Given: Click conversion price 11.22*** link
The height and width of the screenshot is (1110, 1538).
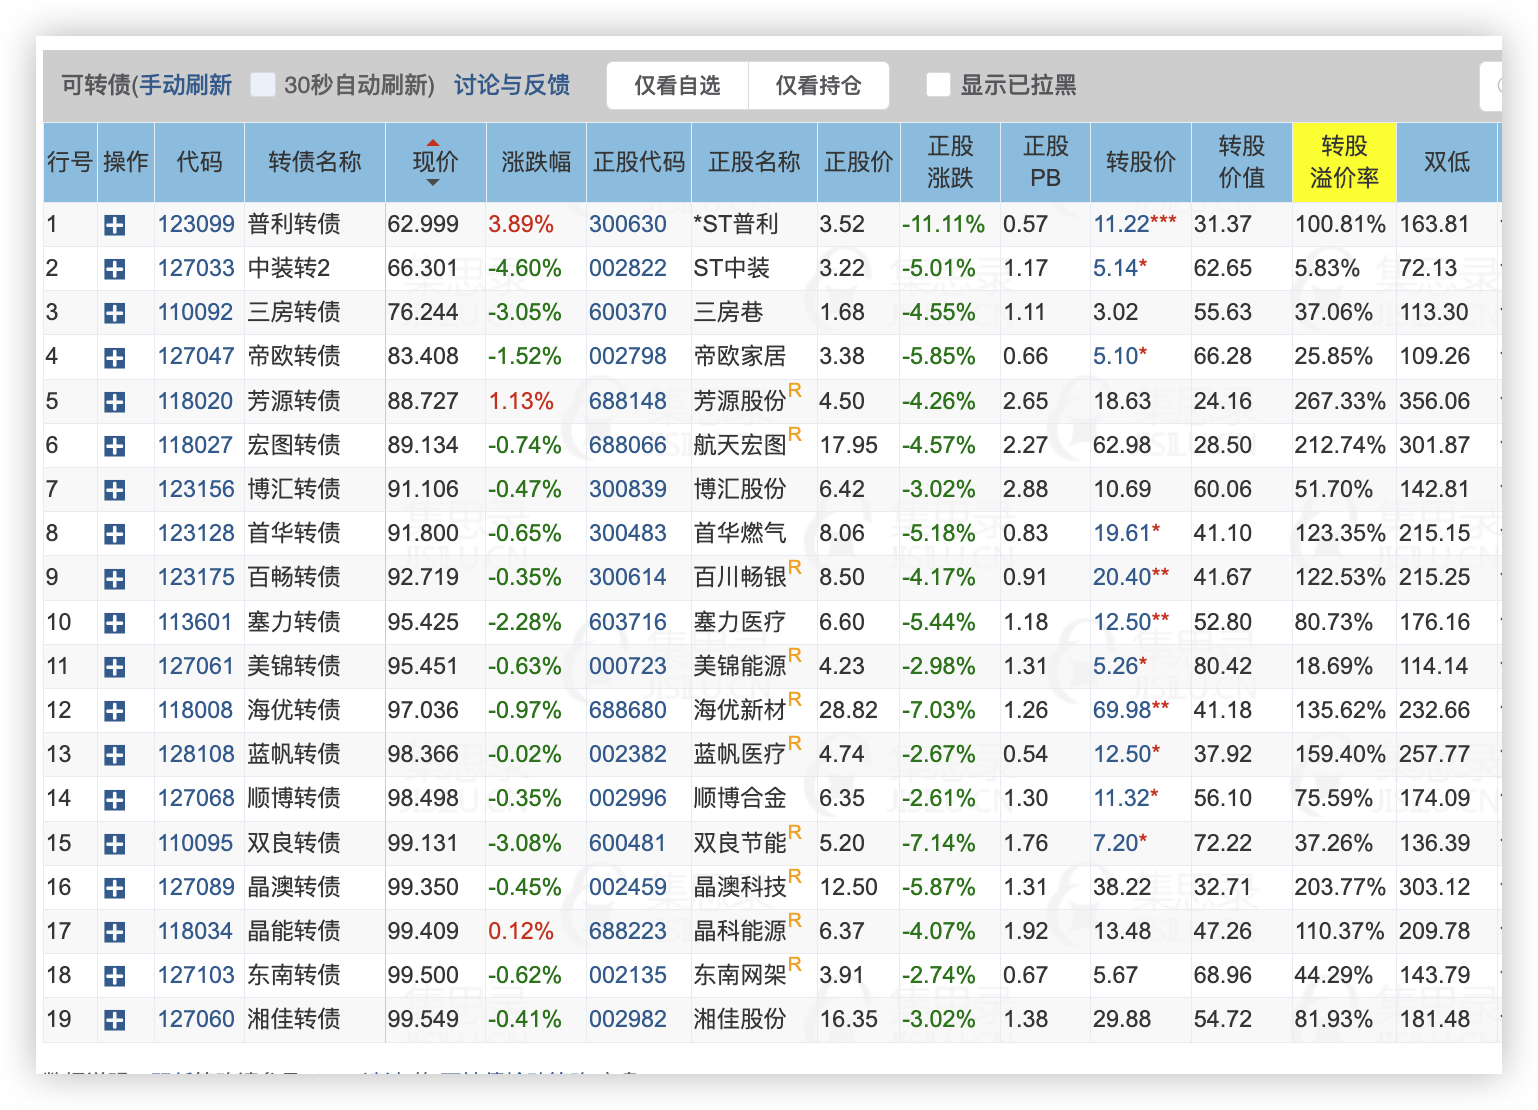Looking at the screenshot, I should pyautogui.click(x=1134, y=224).
